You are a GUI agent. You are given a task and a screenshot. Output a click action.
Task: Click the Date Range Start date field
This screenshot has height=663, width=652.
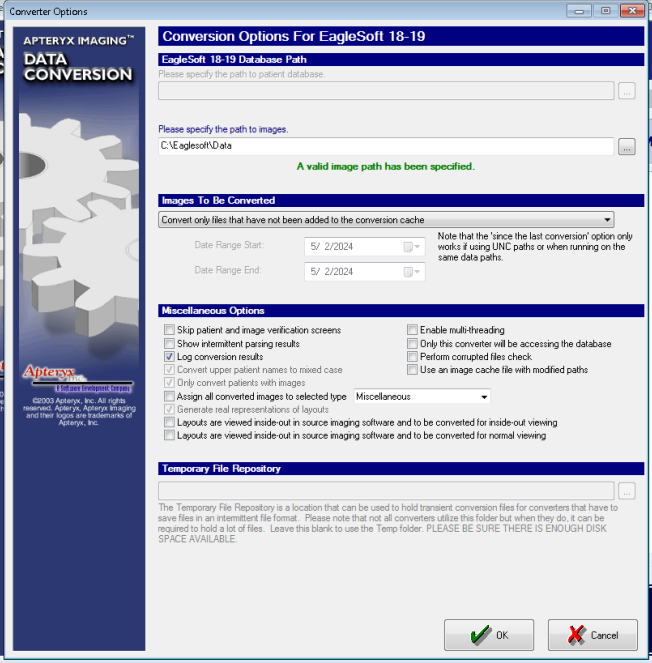[364, 247]
